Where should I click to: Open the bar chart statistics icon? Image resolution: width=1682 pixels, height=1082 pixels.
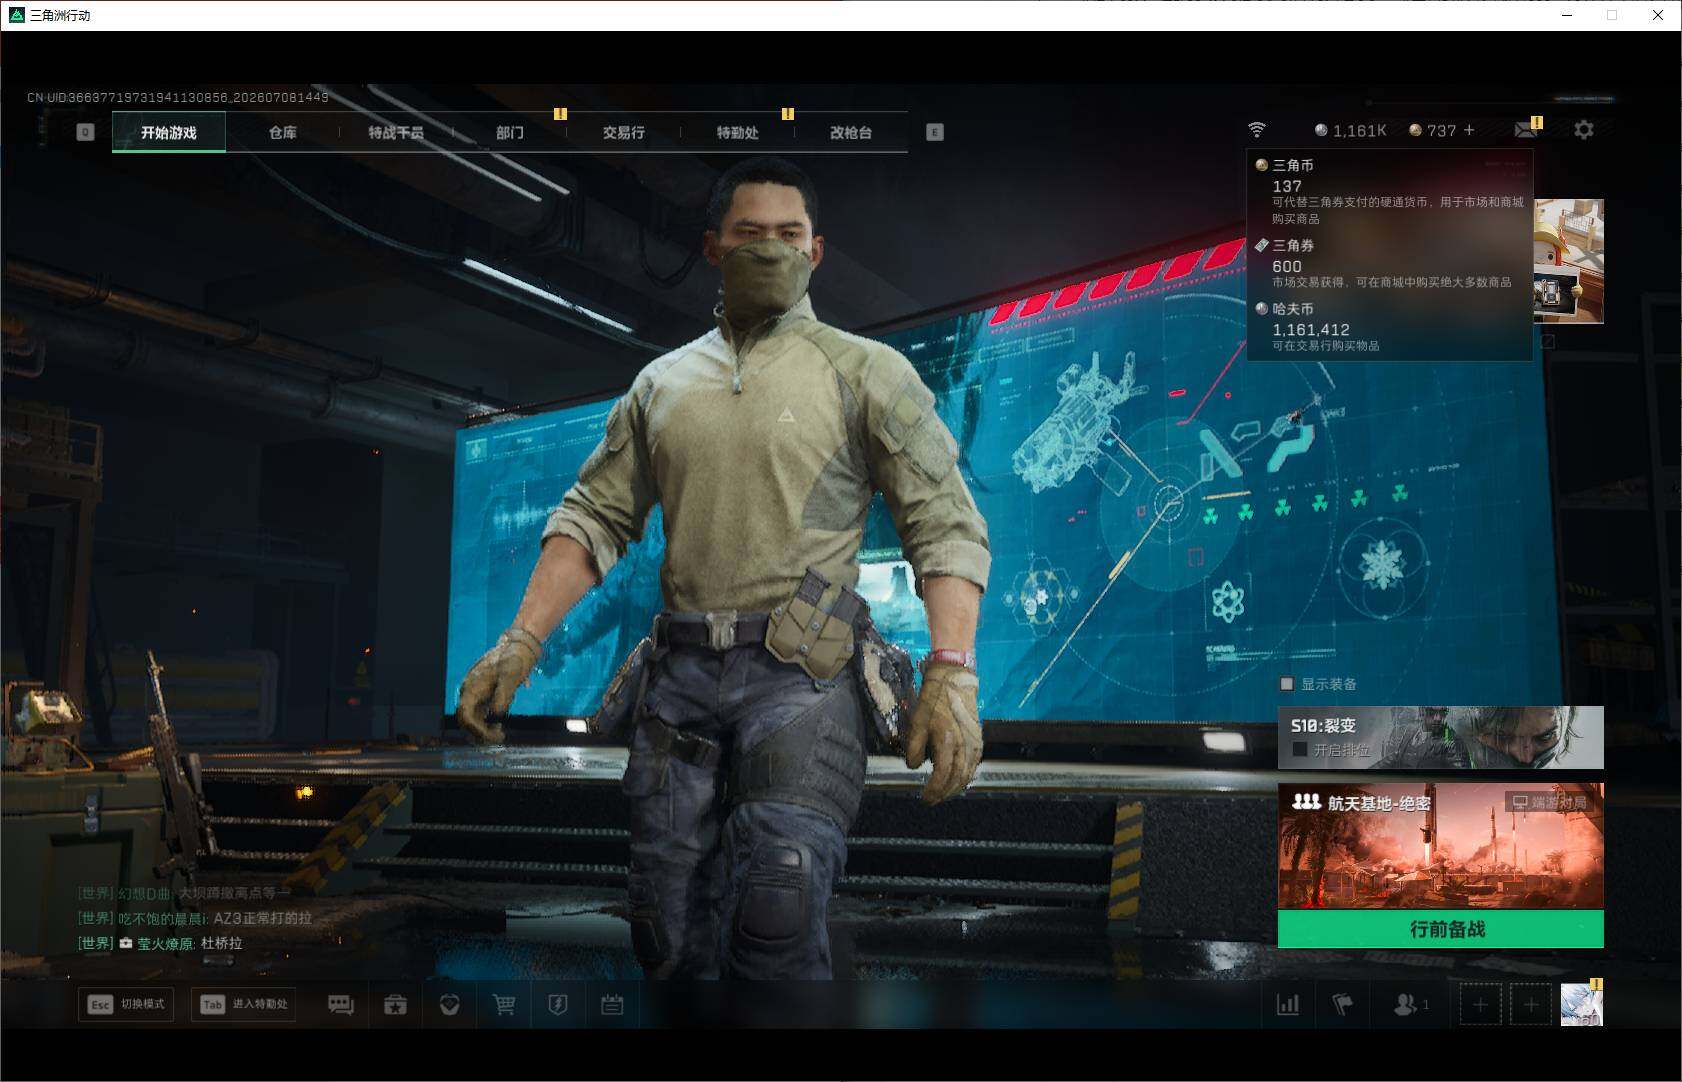1288,1004
